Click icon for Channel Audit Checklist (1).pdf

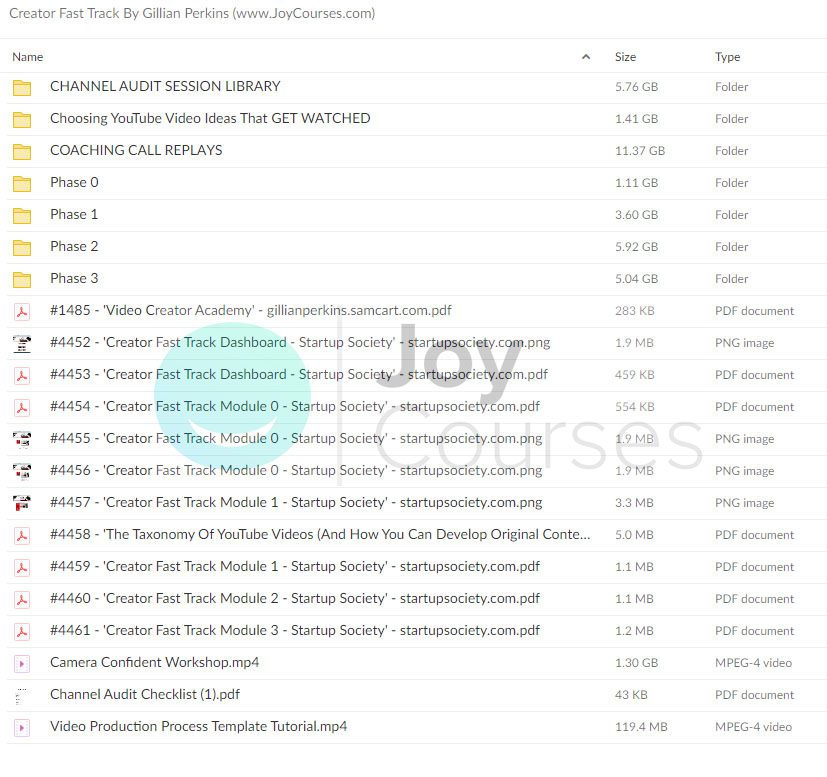(22, 696)
